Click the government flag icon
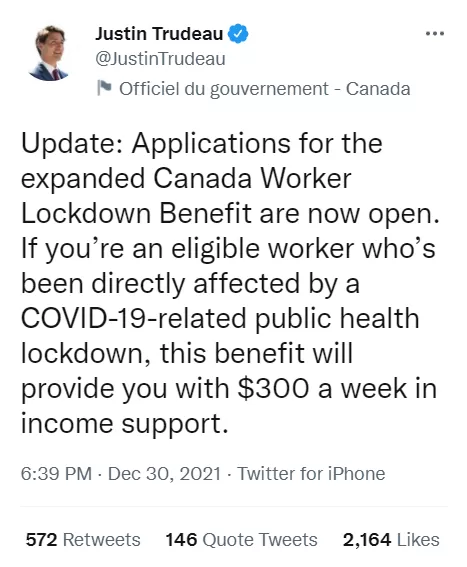The height and width of the screenshot is (567, 467). [x=104, y=88]
